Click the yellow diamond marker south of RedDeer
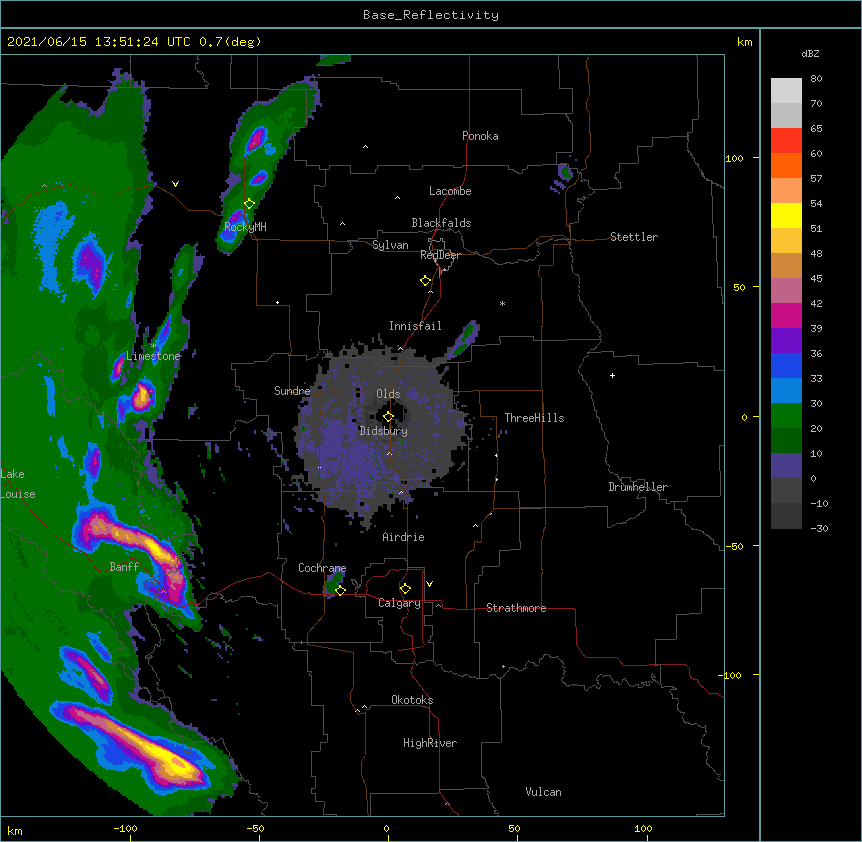Viewport: 862px width, 842px height. pyautogui.click(x=426, y=280)
